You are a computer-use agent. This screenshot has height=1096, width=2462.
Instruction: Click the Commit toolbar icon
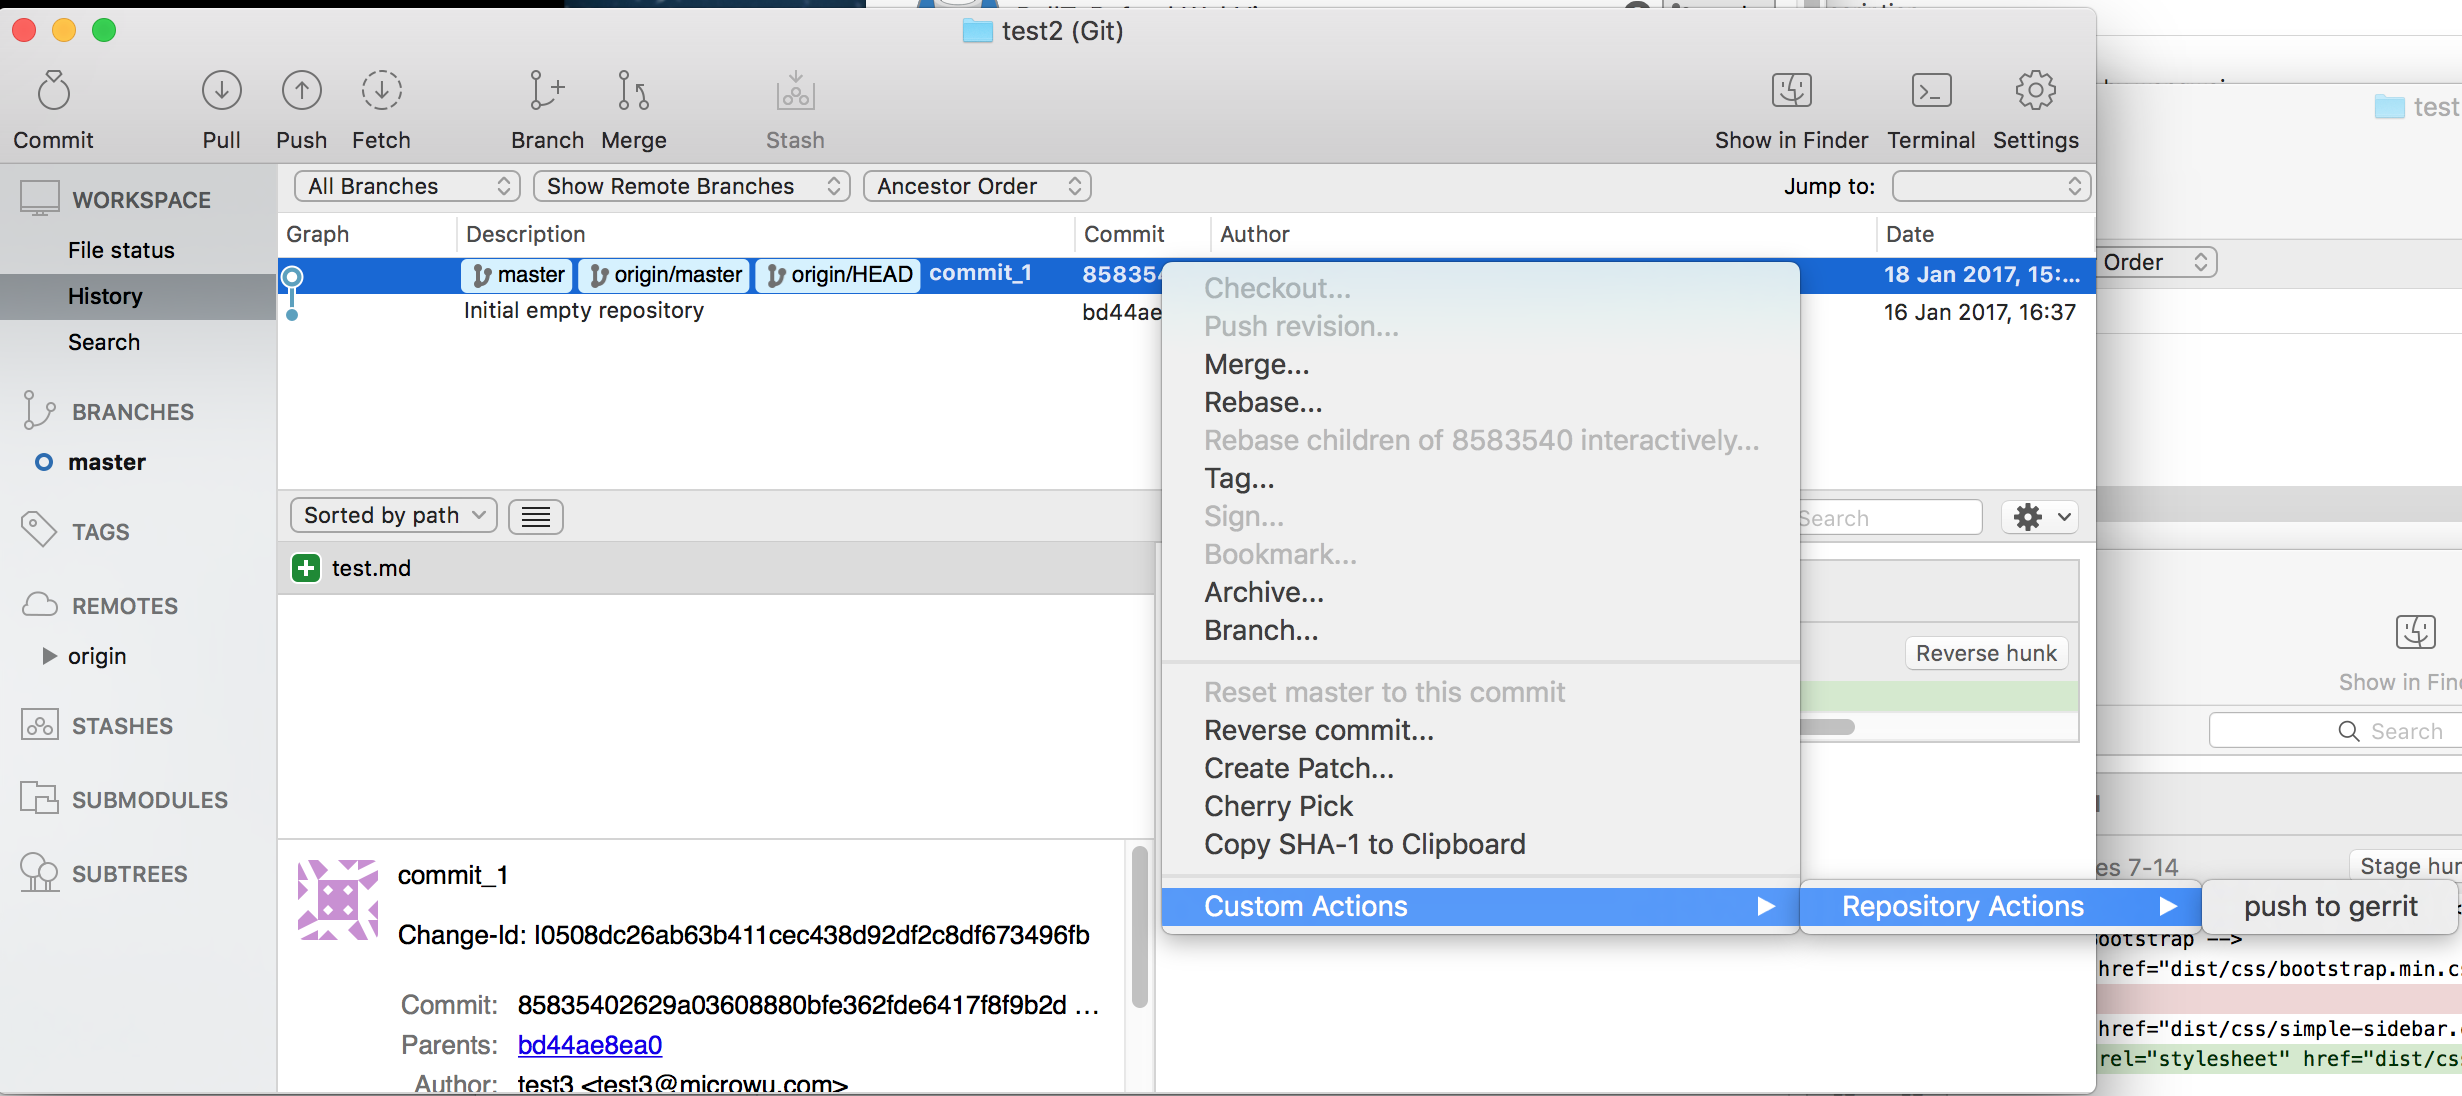[54, 92]
